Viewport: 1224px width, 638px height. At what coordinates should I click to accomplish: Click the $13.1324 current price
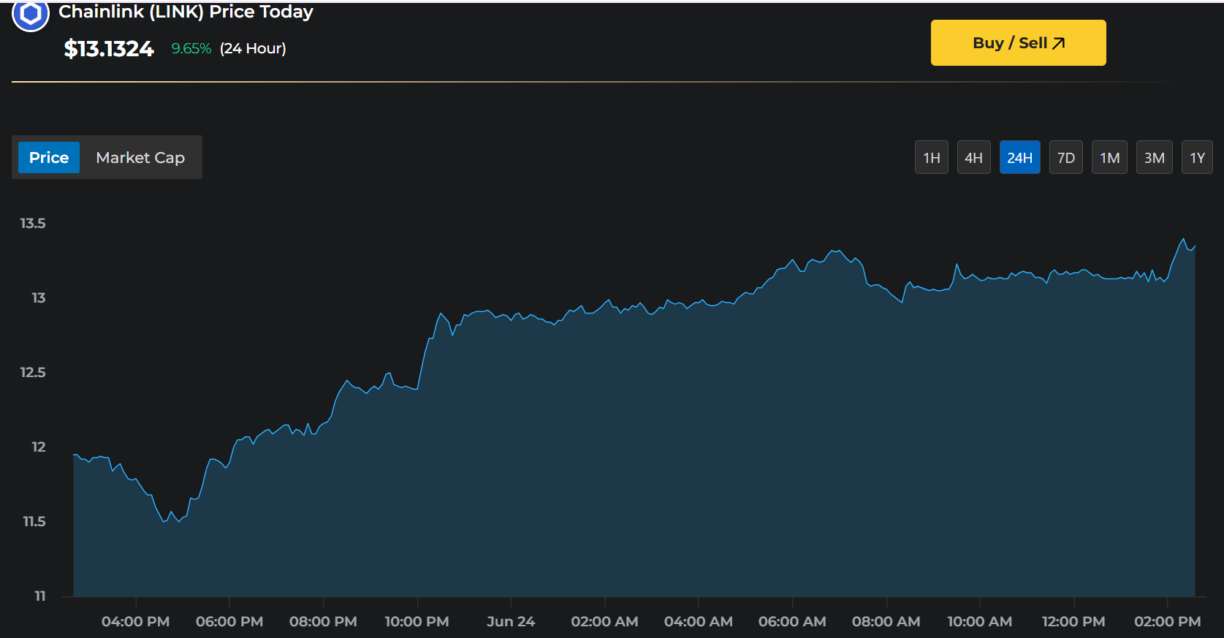coord(109,49)
